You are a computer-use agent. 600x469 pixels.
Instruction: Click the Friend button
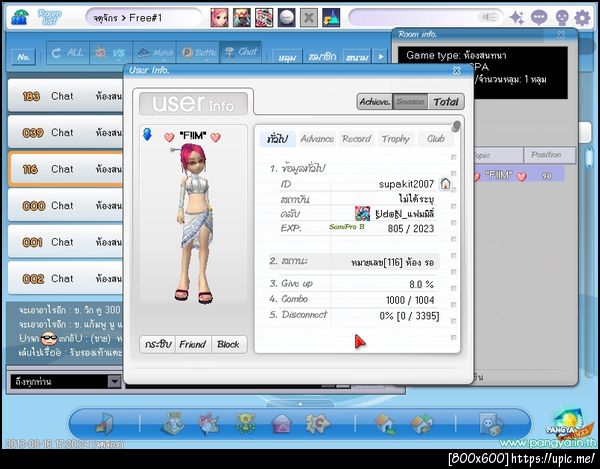(193, 344)
